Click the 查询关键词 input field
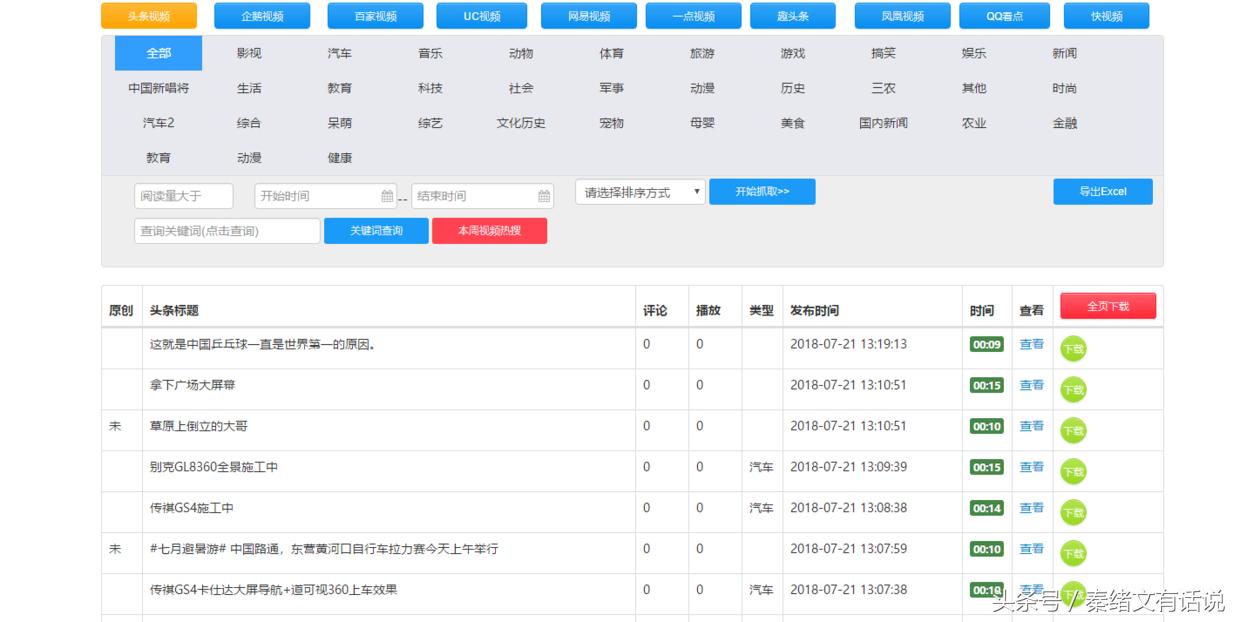Screen dimensions: 1240x622 click(226, 230)
